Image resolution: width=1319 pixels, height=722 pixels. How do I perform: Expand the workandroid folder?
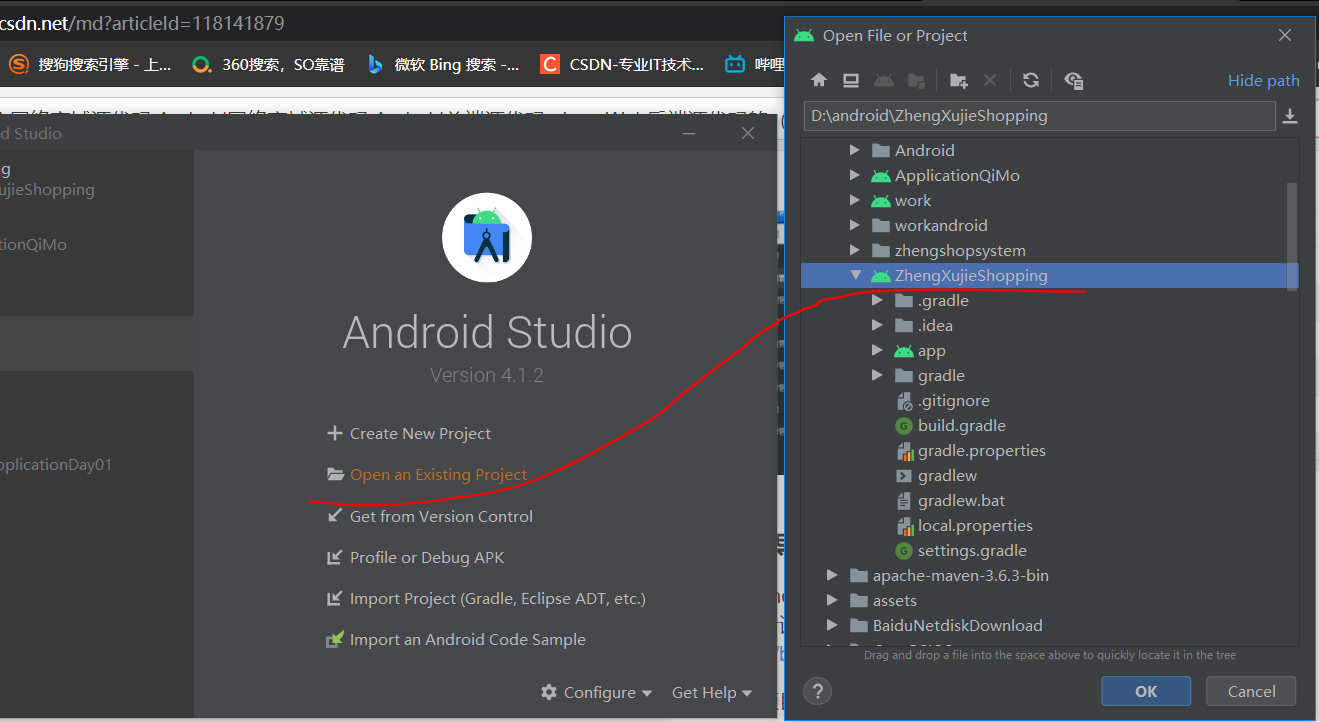click(x=854, y=225)
